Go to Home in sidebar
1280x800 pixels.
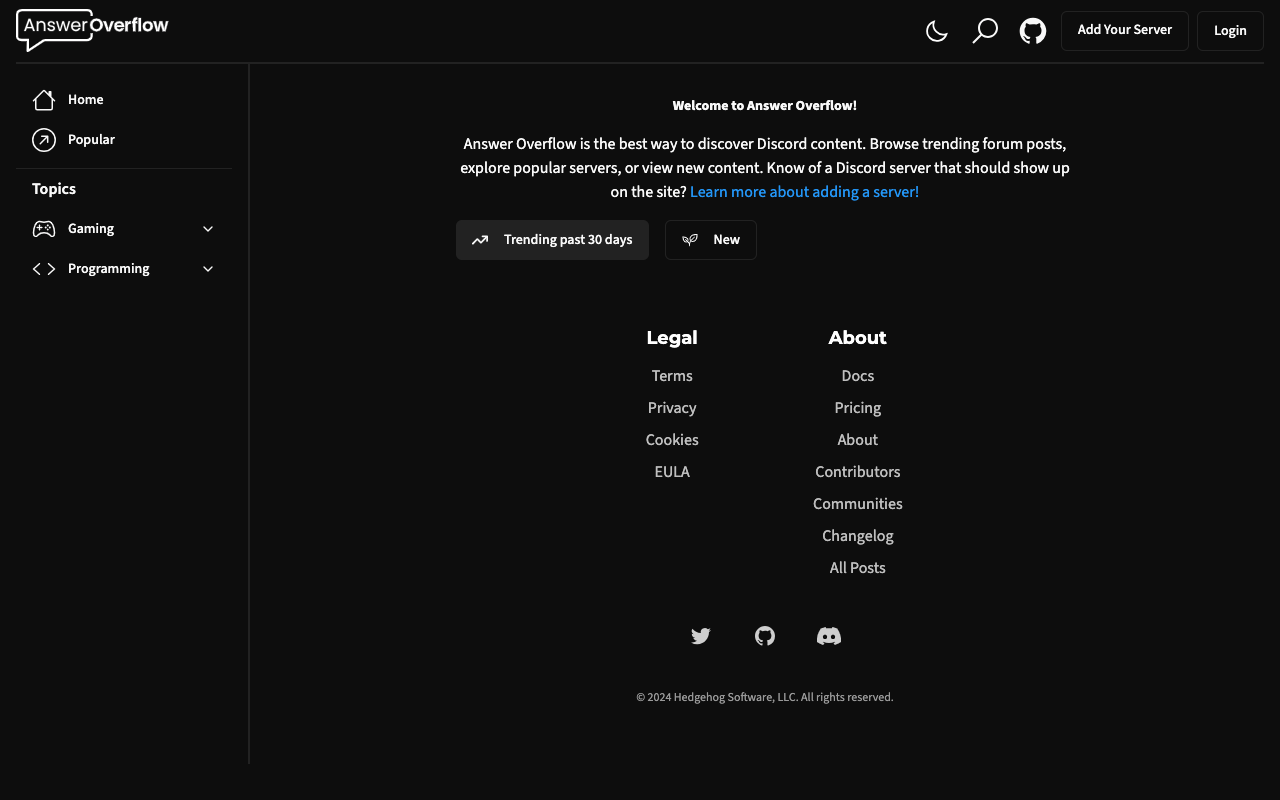tap(124, 100)
